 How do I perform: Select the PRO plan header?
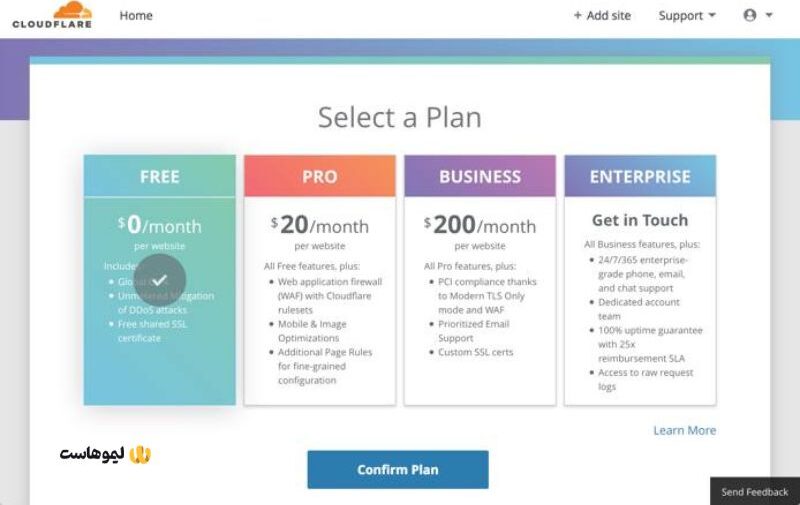(320, 176)
